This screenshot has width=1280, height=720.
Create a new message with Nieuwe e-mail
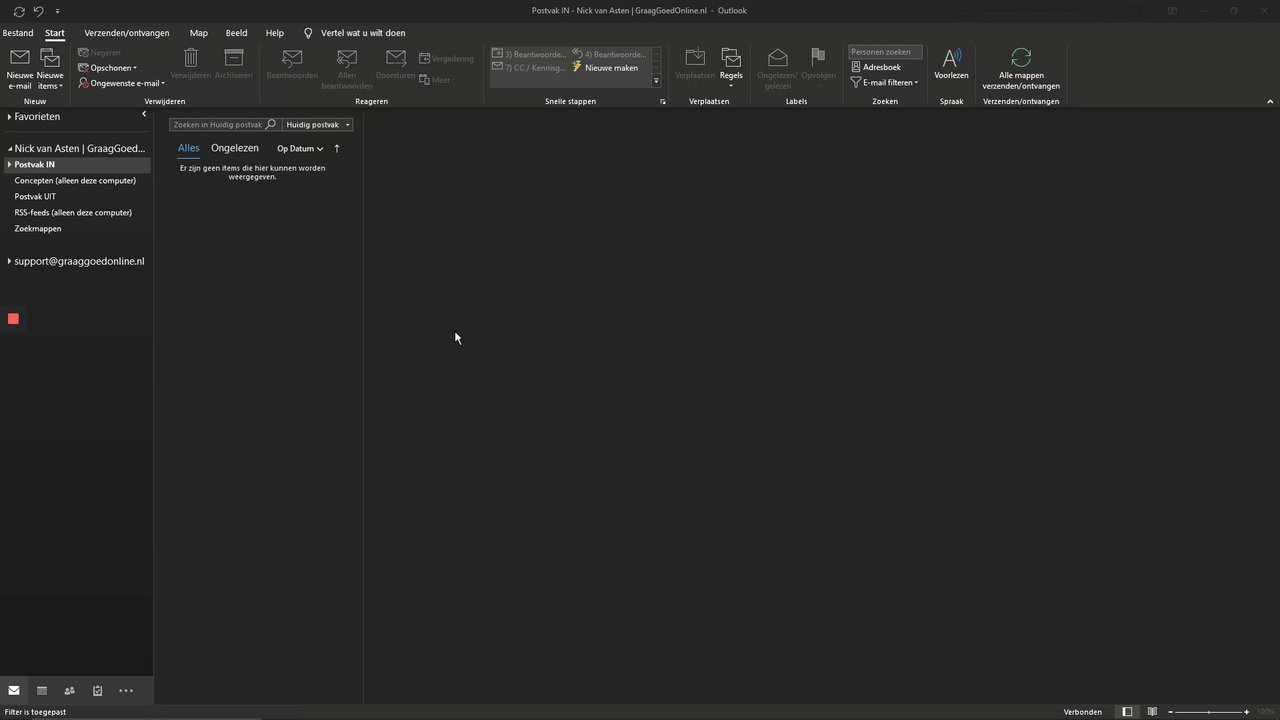click(x=19, y=69)
